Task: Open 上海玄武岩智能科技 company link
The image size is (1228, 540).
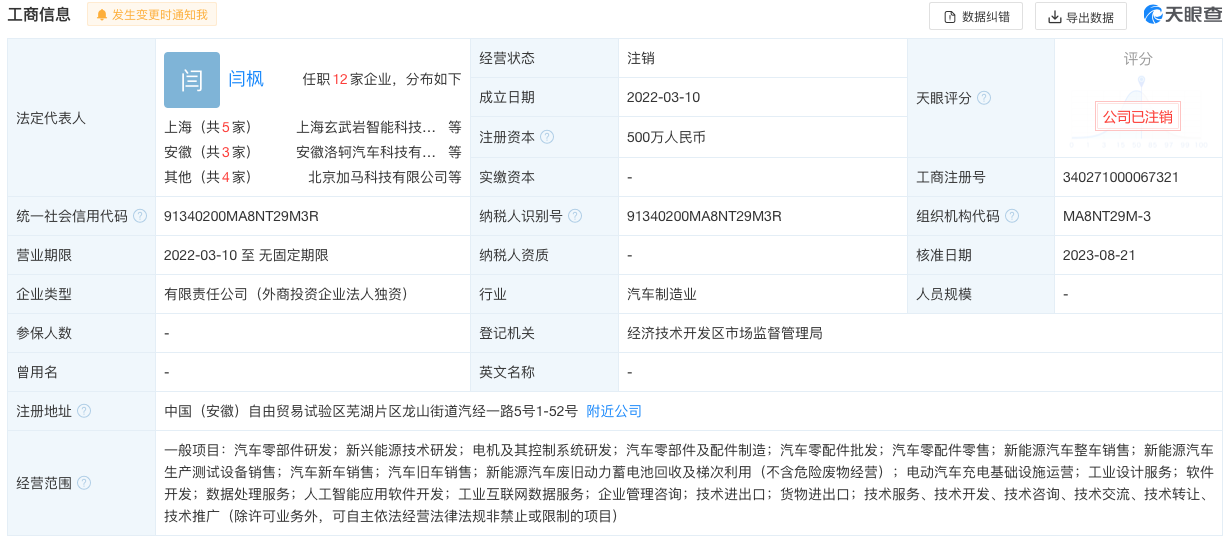Action: [x=367, y=127]
